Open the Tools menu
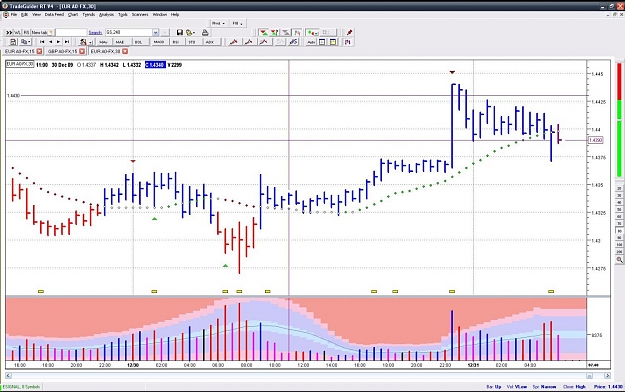The image size is (625, 392). tap(123, 14)
